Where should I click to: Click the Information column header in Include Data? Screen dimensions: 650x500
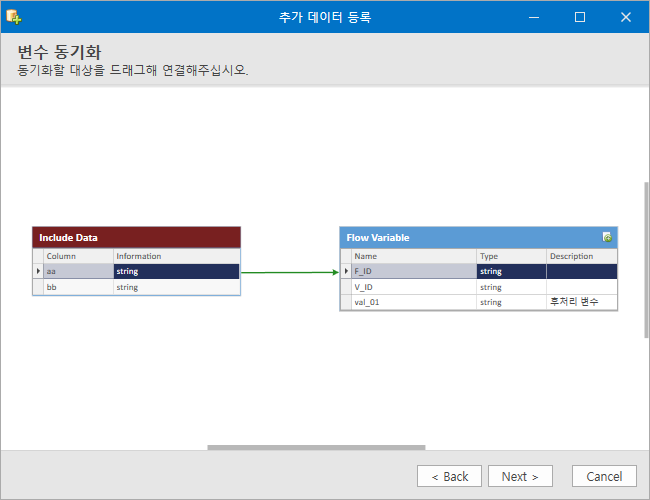click(x=177, y=256)
